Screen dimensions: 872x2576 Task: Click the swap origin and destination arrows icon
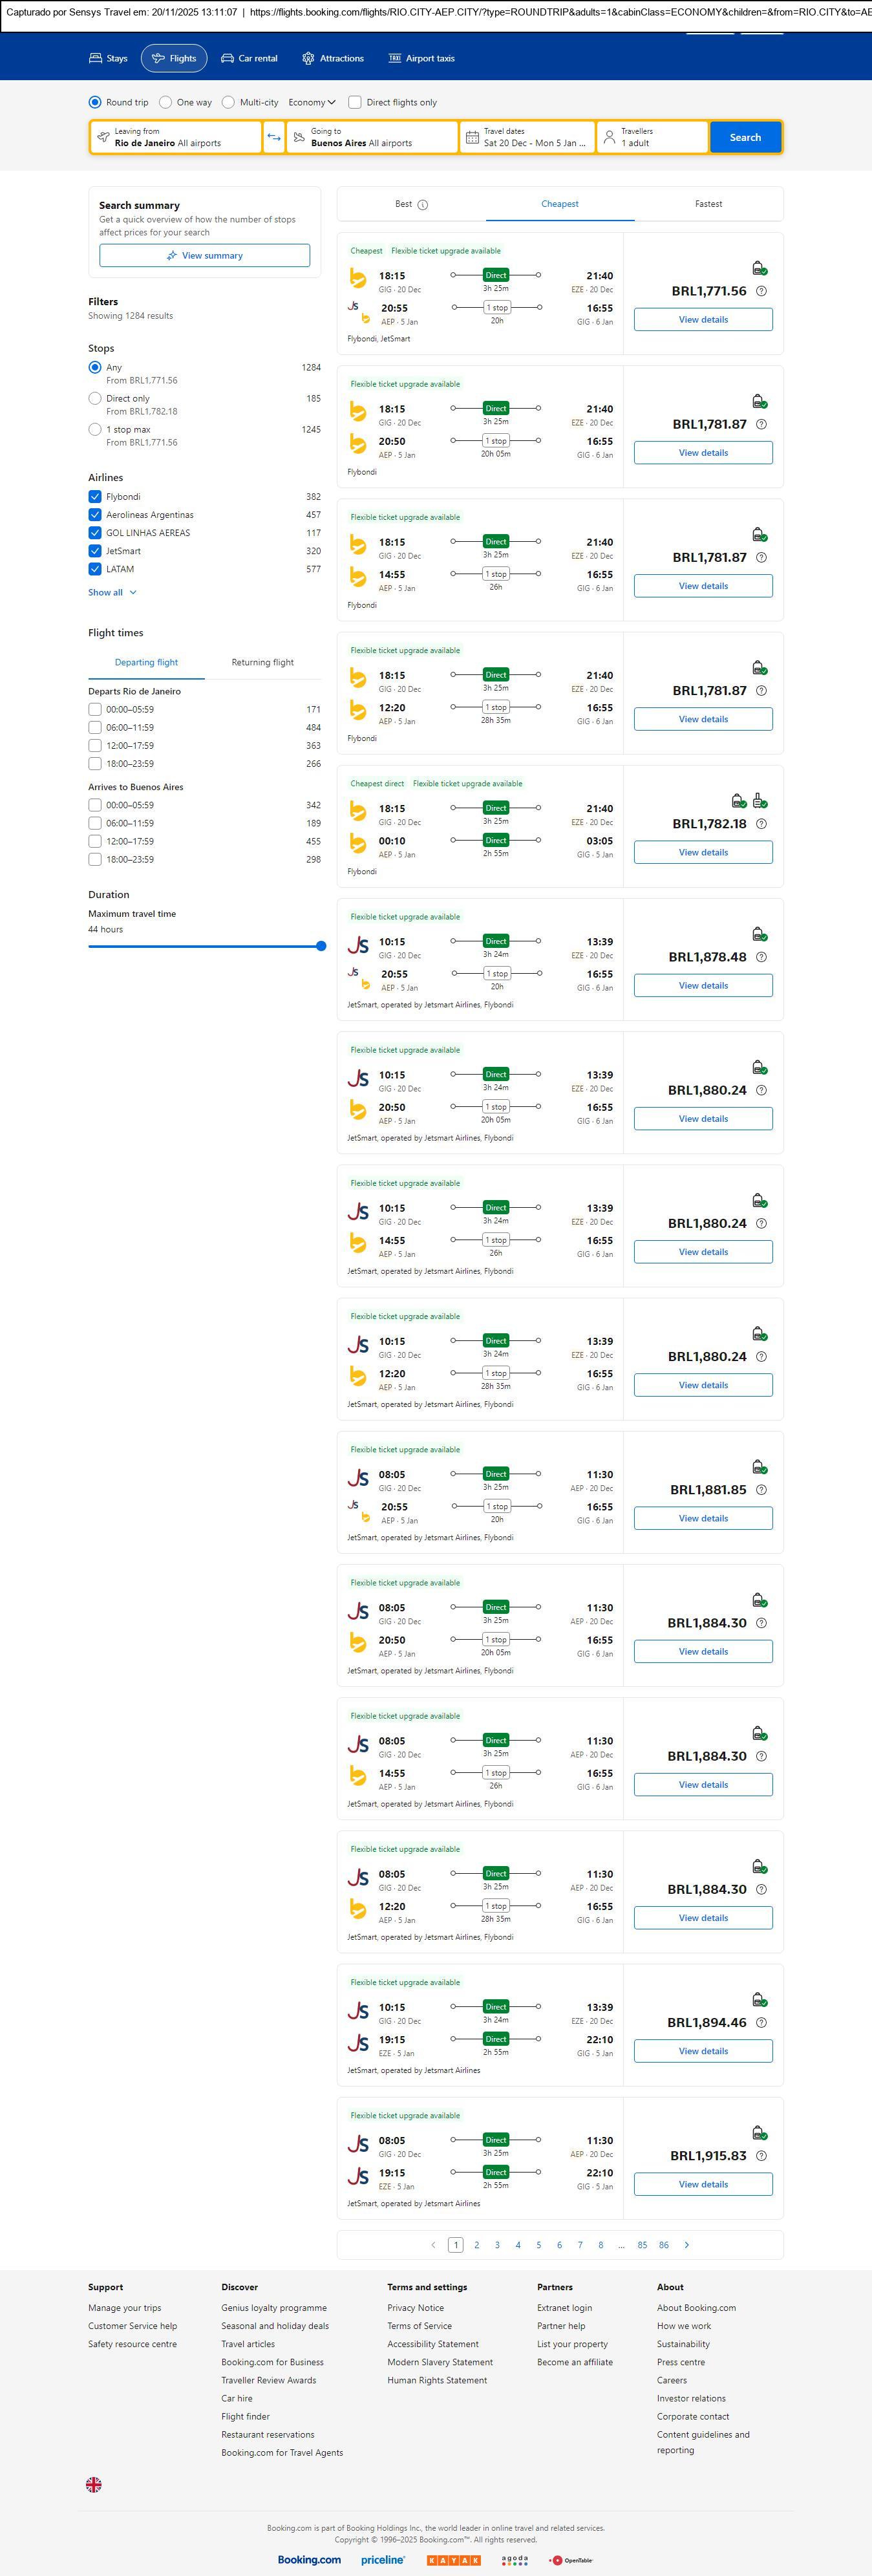[274, 137]
